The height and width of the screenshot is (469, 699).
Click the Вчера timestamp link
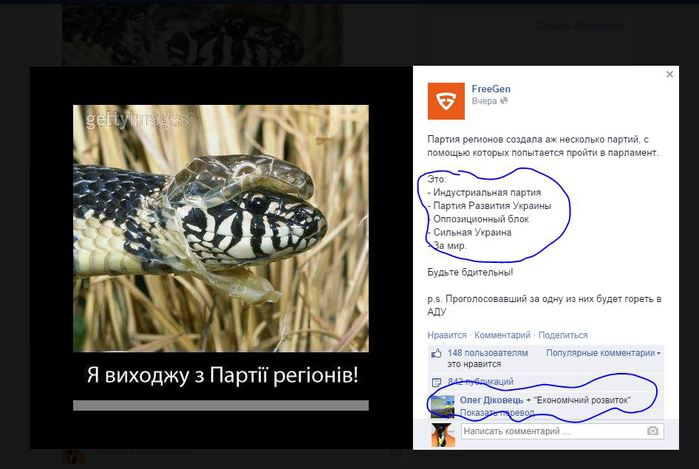[x=484, y=101]
